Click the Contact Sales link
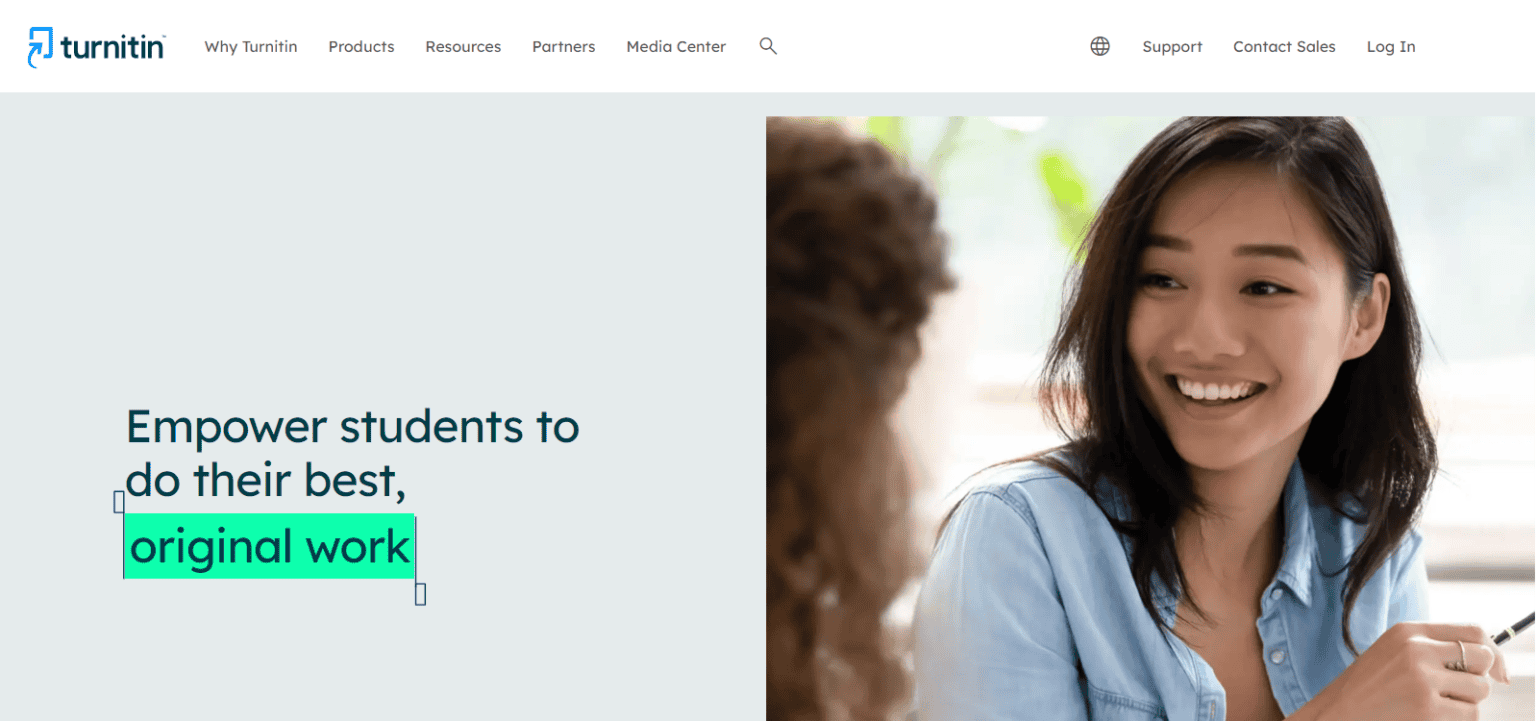Viewport: 1536px width, 721px height. [1284, 47]
